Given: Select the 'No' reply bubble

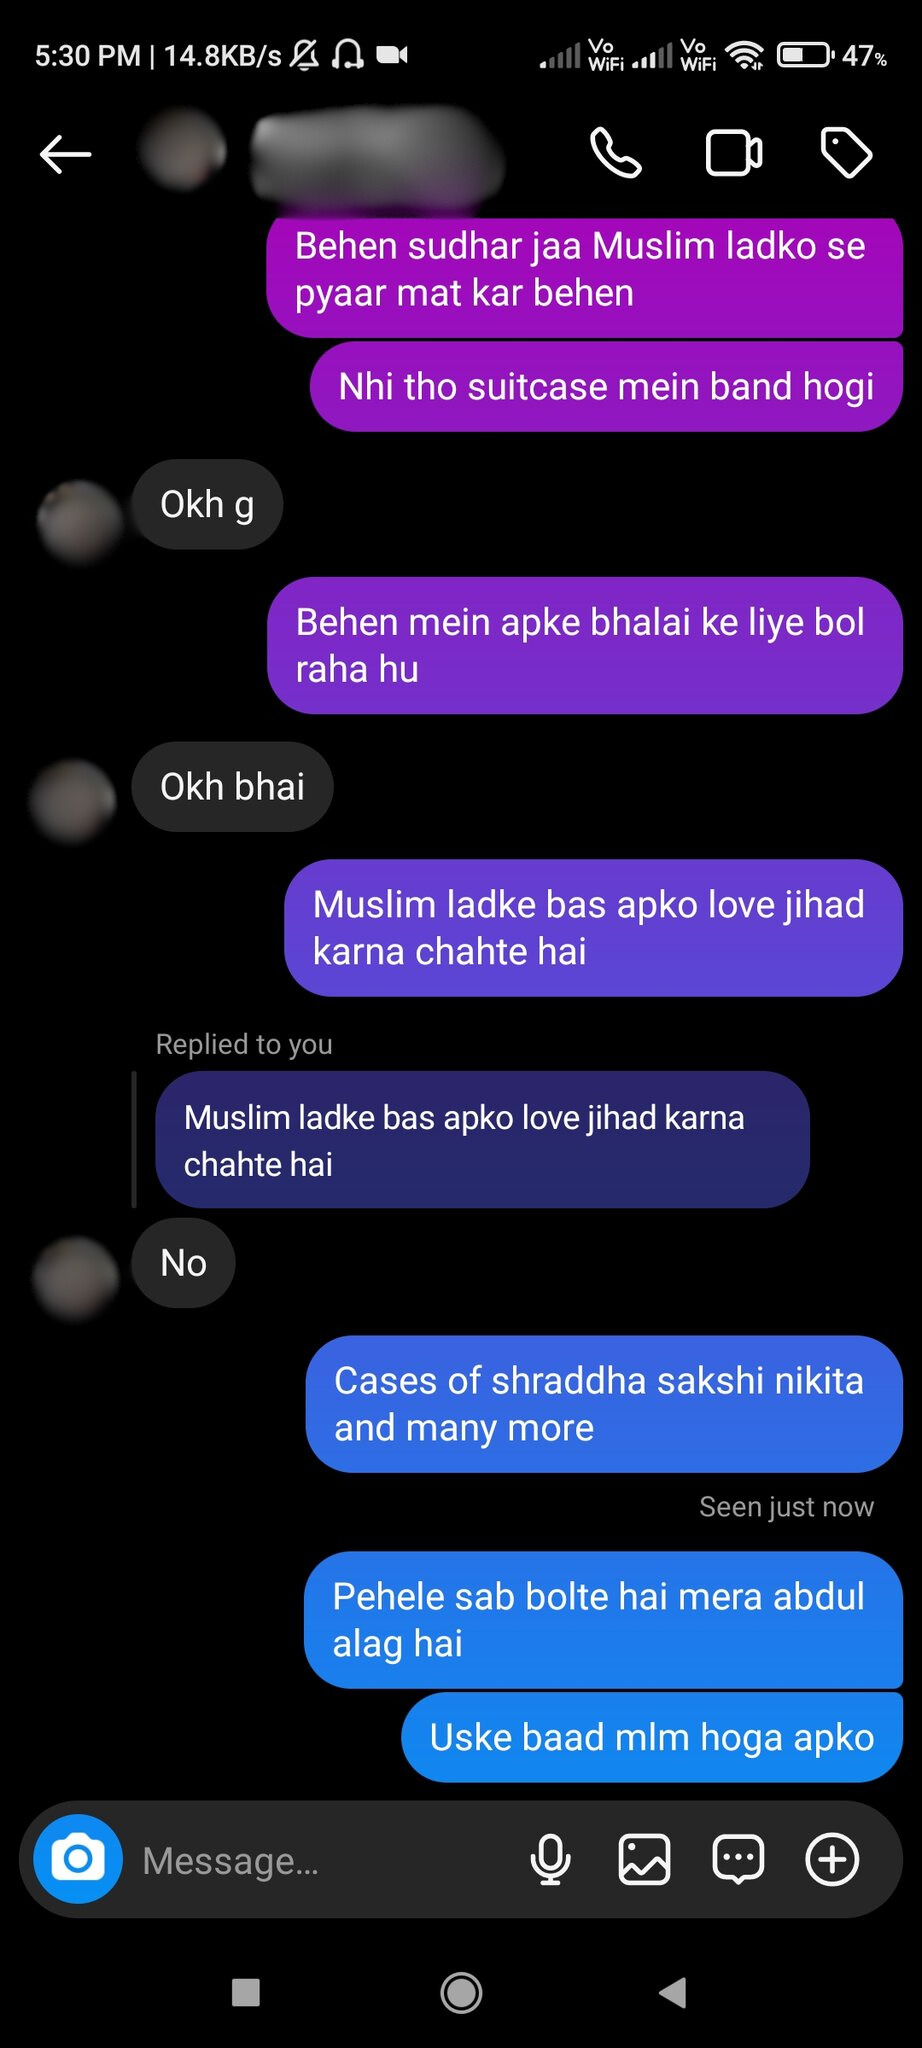Looking at the screenshot, I should click(x=183, y=1263).
